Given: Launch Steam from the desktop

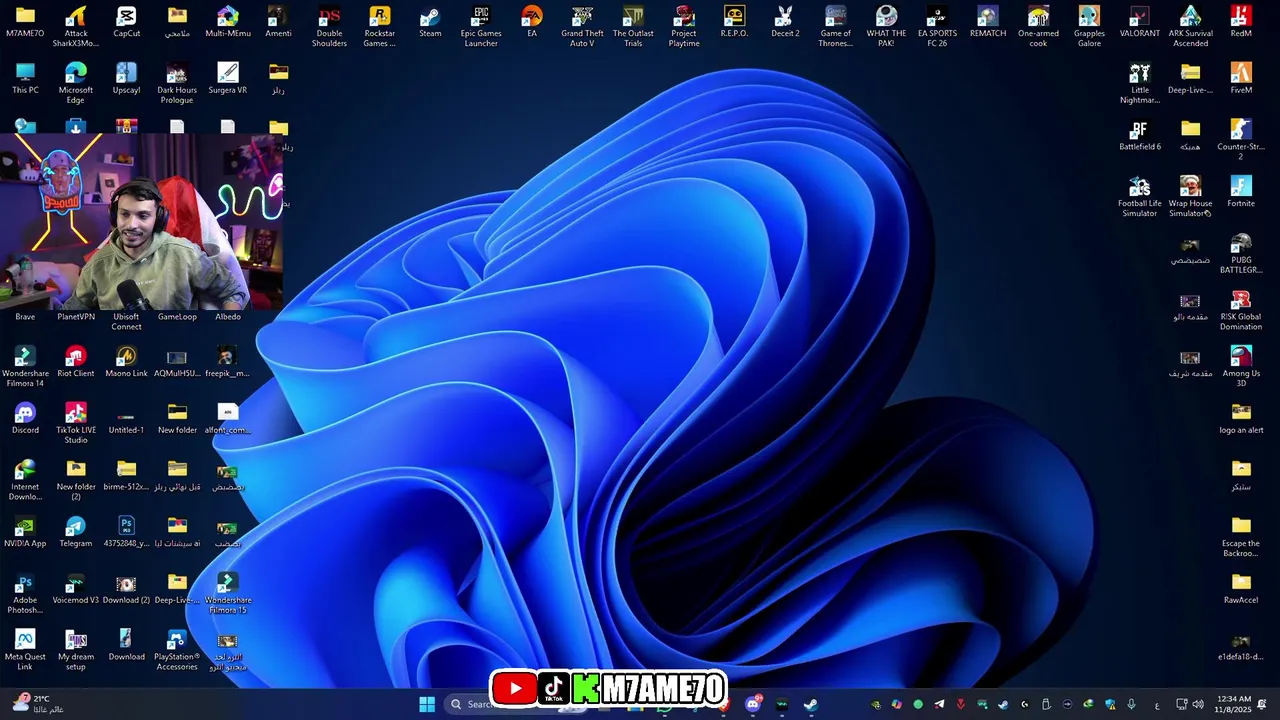Looking at the screenshot, I should point(430,22).
